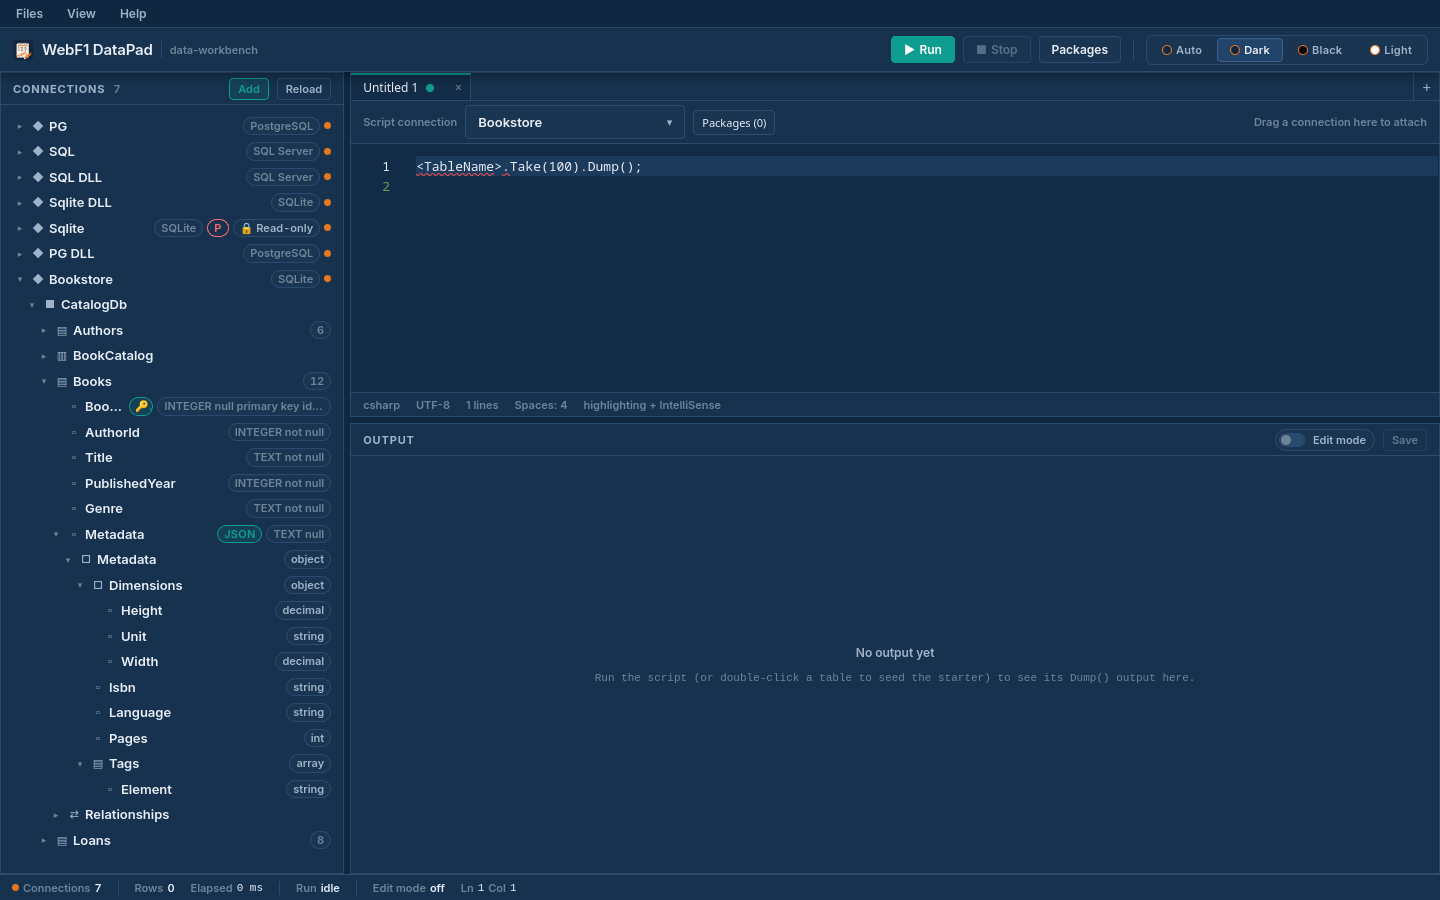1440x900 pixels.
Task: Select the Black theme option
Action: pyautogui.click(x=1319, y=50)
